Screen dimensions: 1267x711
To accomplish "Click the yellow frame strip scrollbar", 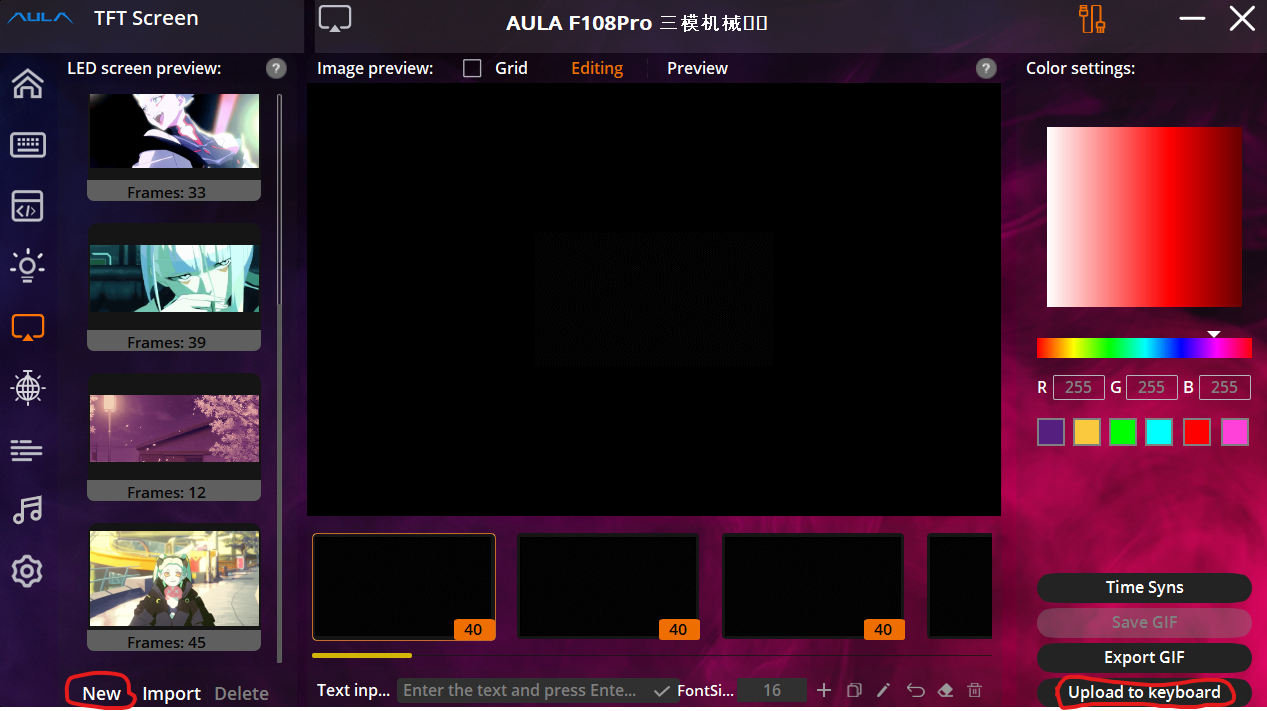I will [x=361, y=655].
